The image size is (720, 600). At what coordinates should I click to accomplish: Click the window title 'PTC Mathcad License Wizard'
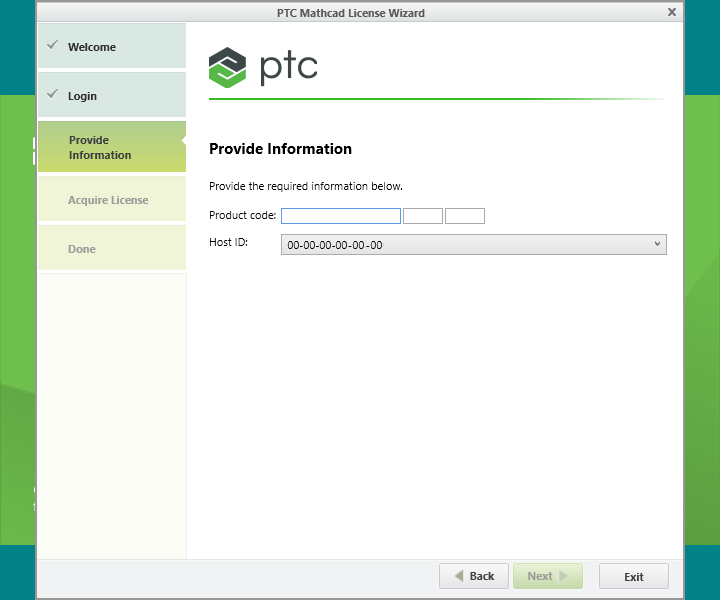[x=351, y=13]
